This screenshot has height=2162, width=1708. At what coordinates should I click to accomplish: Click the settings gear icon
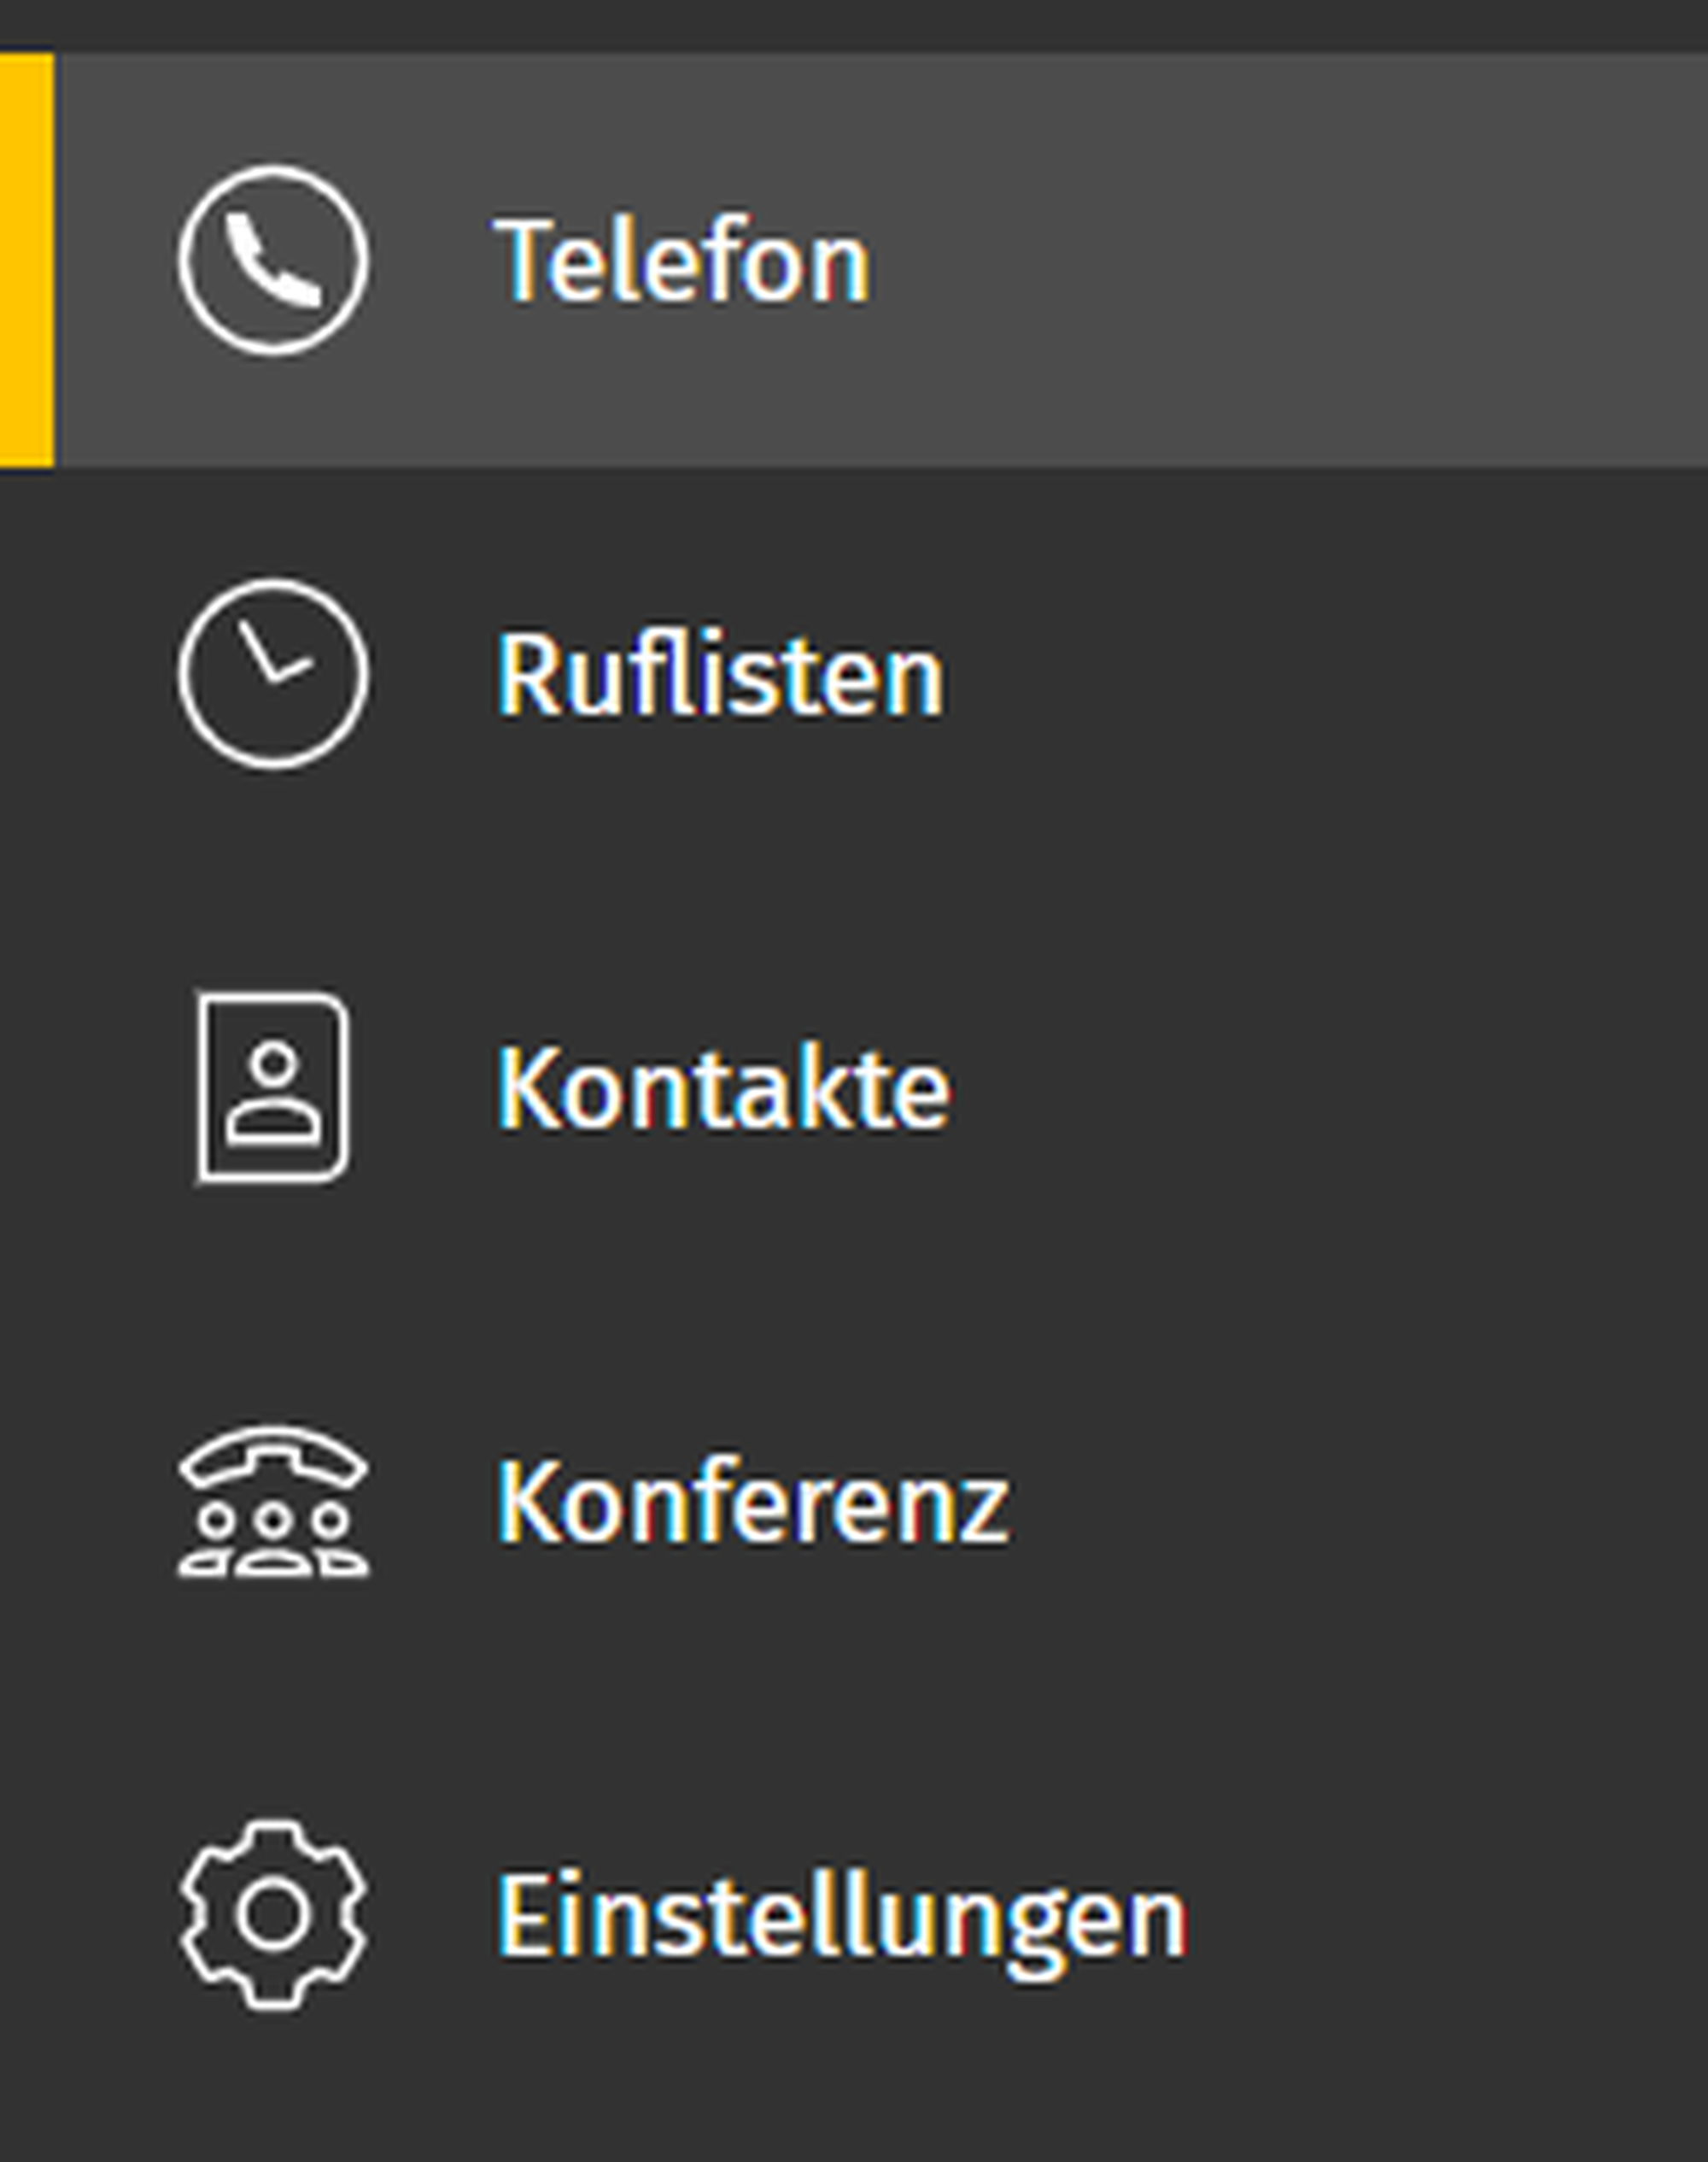coord(273,1914)
